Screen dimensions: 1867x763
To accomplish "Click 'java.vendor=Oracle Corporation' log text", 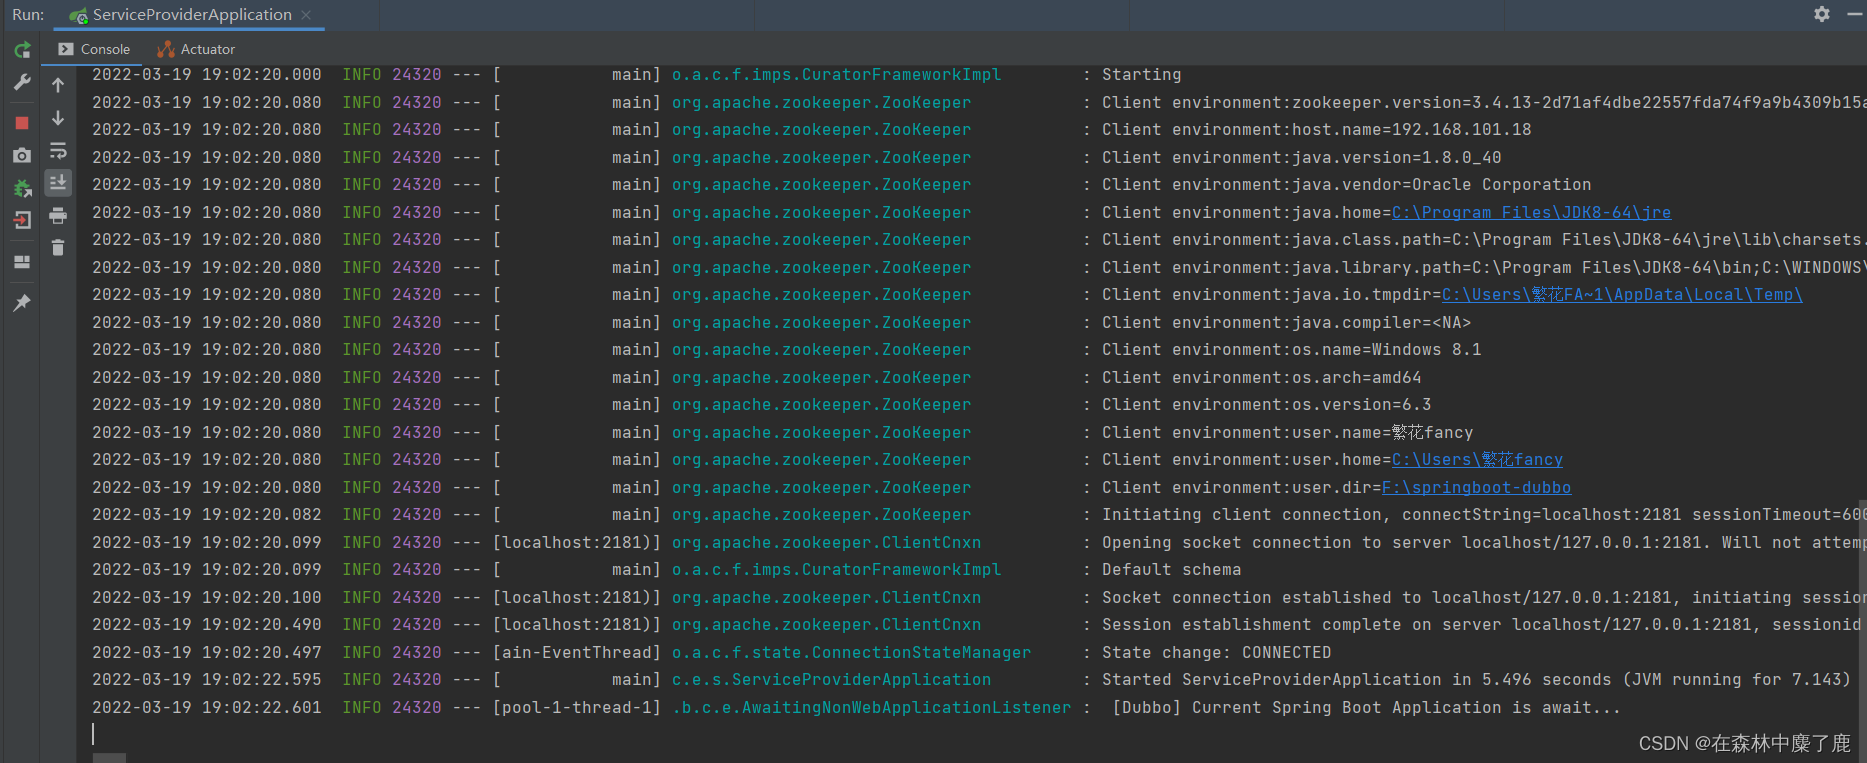I will click(x=1441, y=185).
